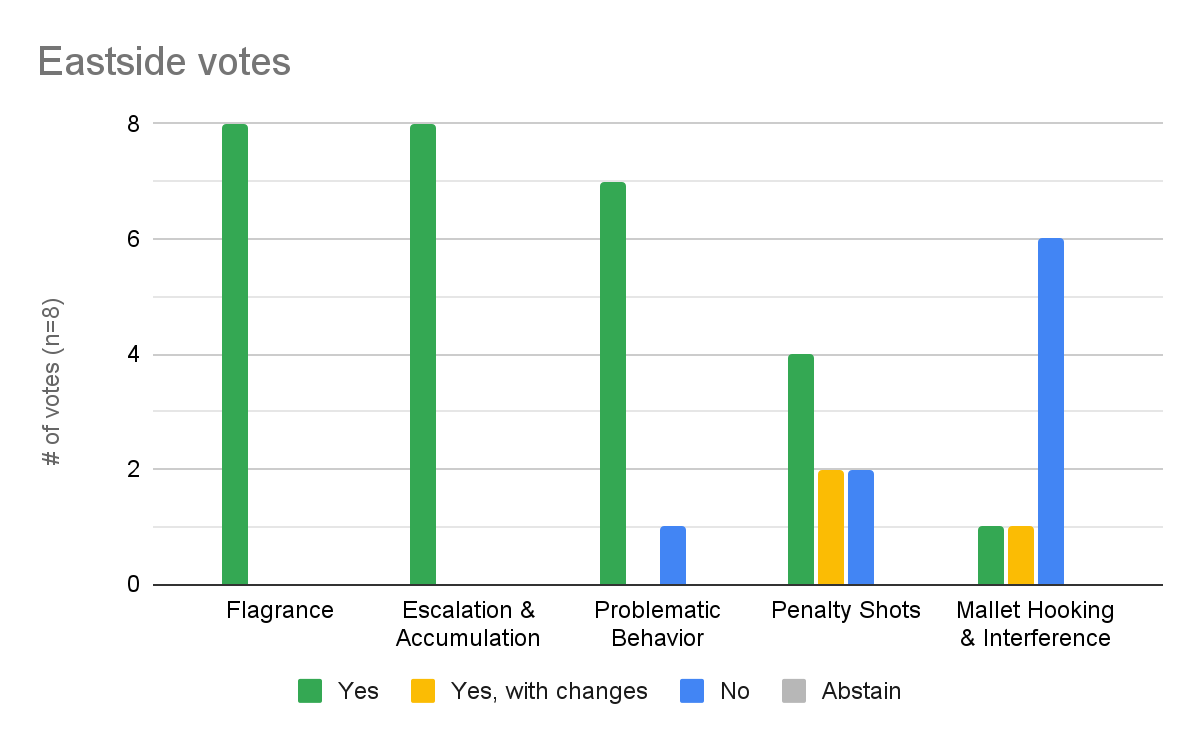
Task: Select the yellow bar for Penalty Shots
Action: pos(831,527)
